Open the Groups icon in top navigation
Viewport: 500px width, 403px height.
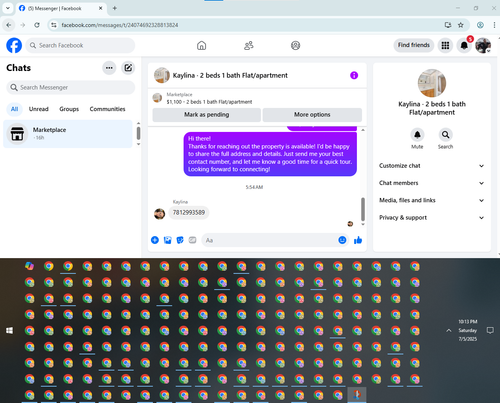(295, 45)
